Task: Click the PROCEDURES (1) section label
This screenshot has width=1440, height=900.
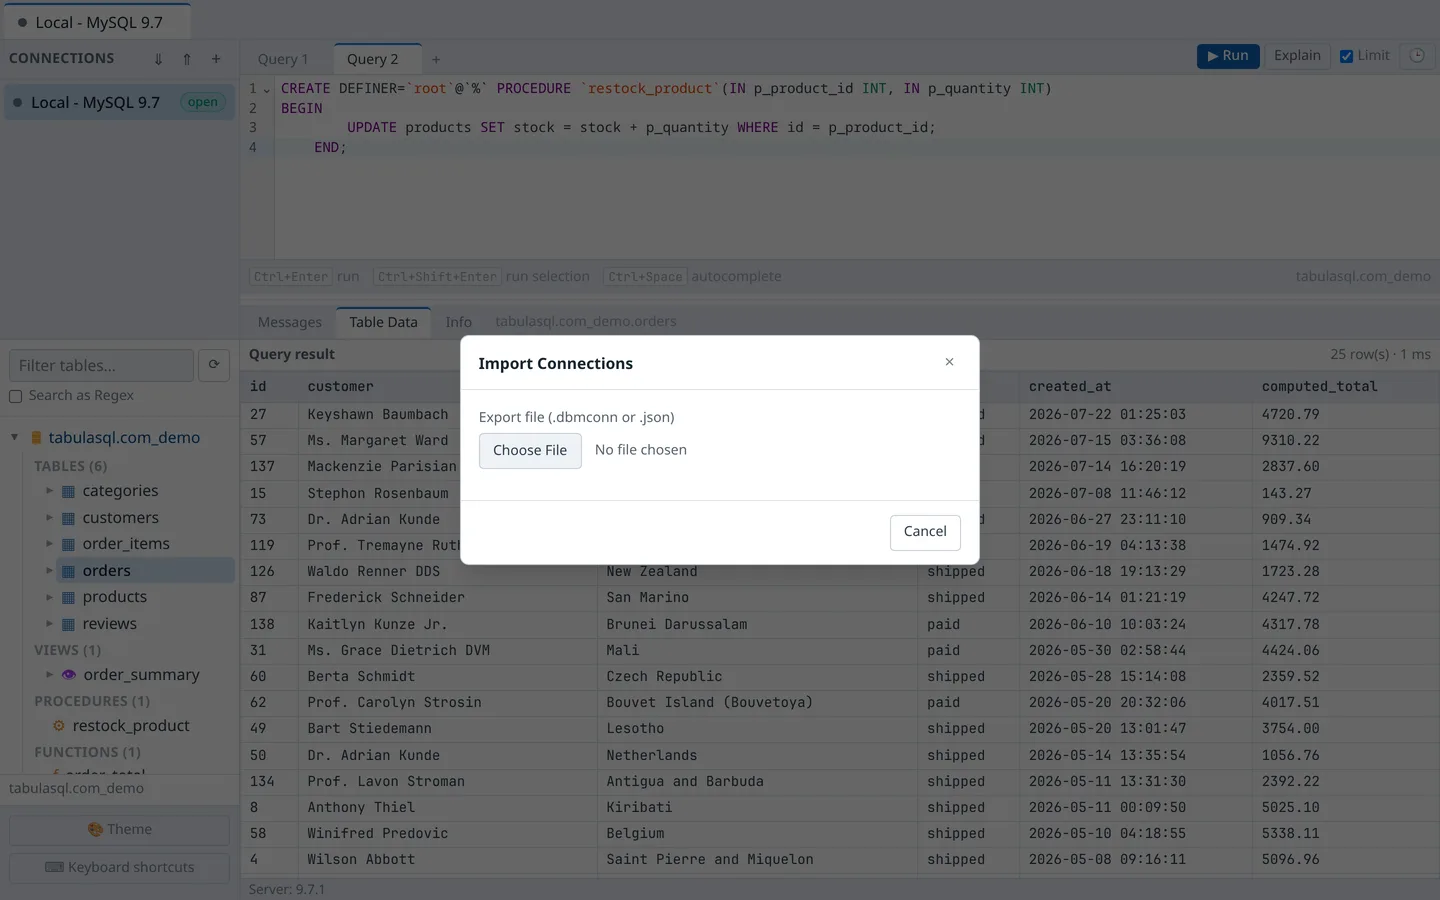Action: tap(92, 702)
